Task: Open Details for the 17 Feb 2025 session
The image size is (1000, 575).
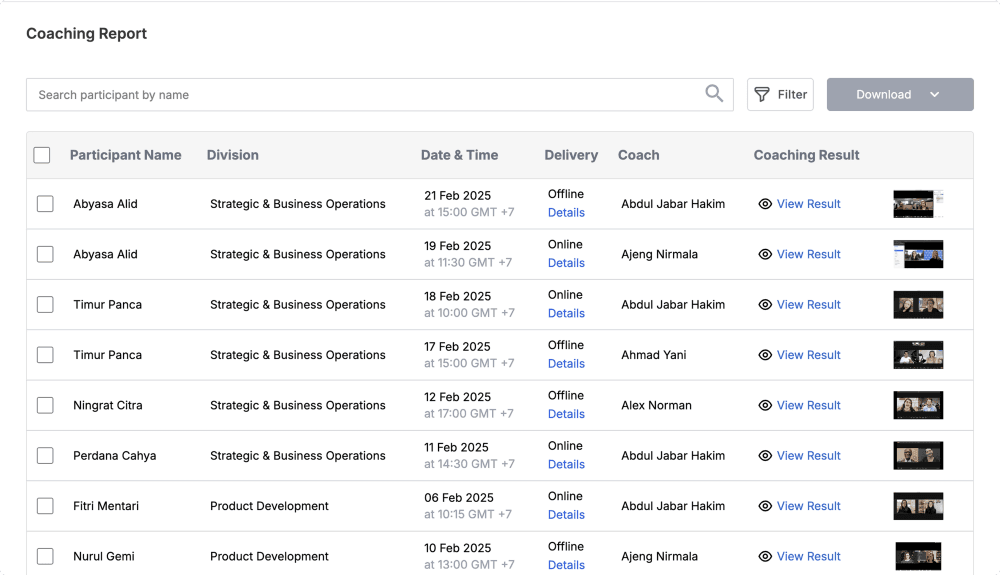Action: click(566, 363)
